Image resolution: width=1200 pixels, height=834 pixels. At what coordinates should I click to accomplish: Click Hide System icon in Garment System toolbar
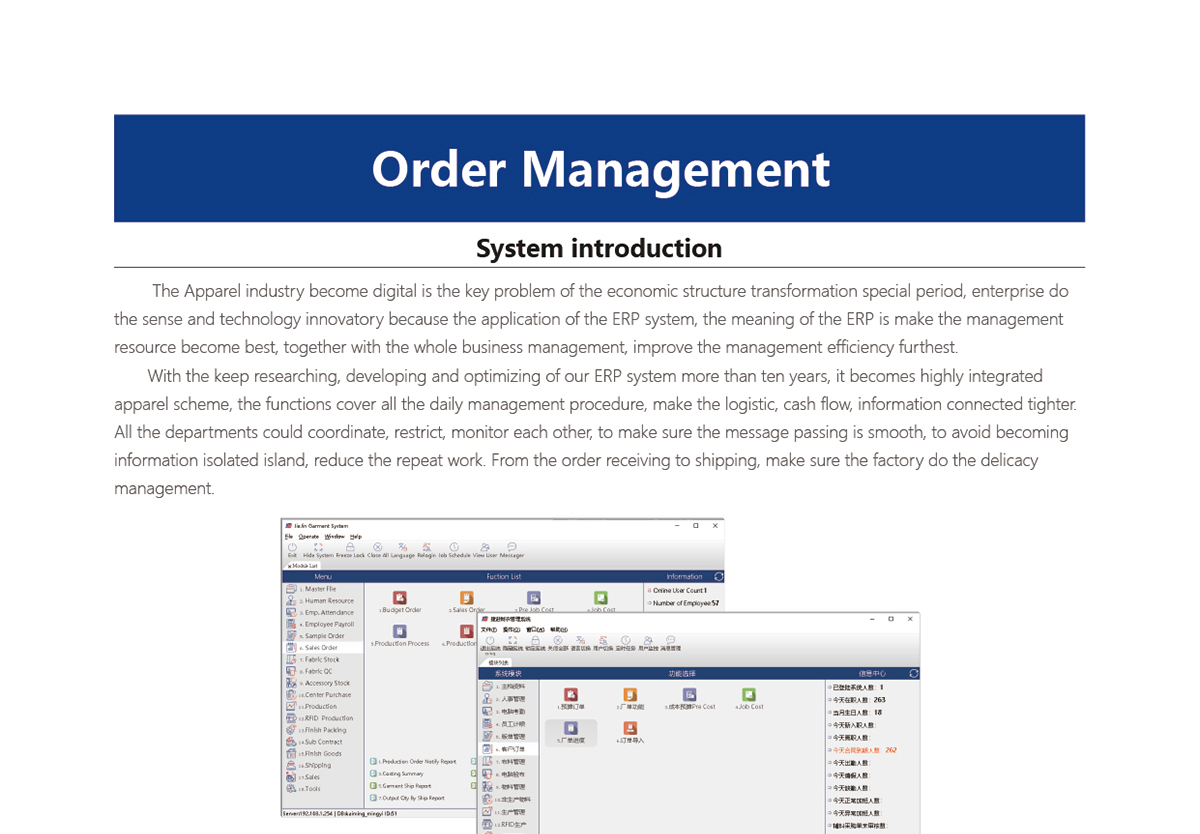coord(318,547)
